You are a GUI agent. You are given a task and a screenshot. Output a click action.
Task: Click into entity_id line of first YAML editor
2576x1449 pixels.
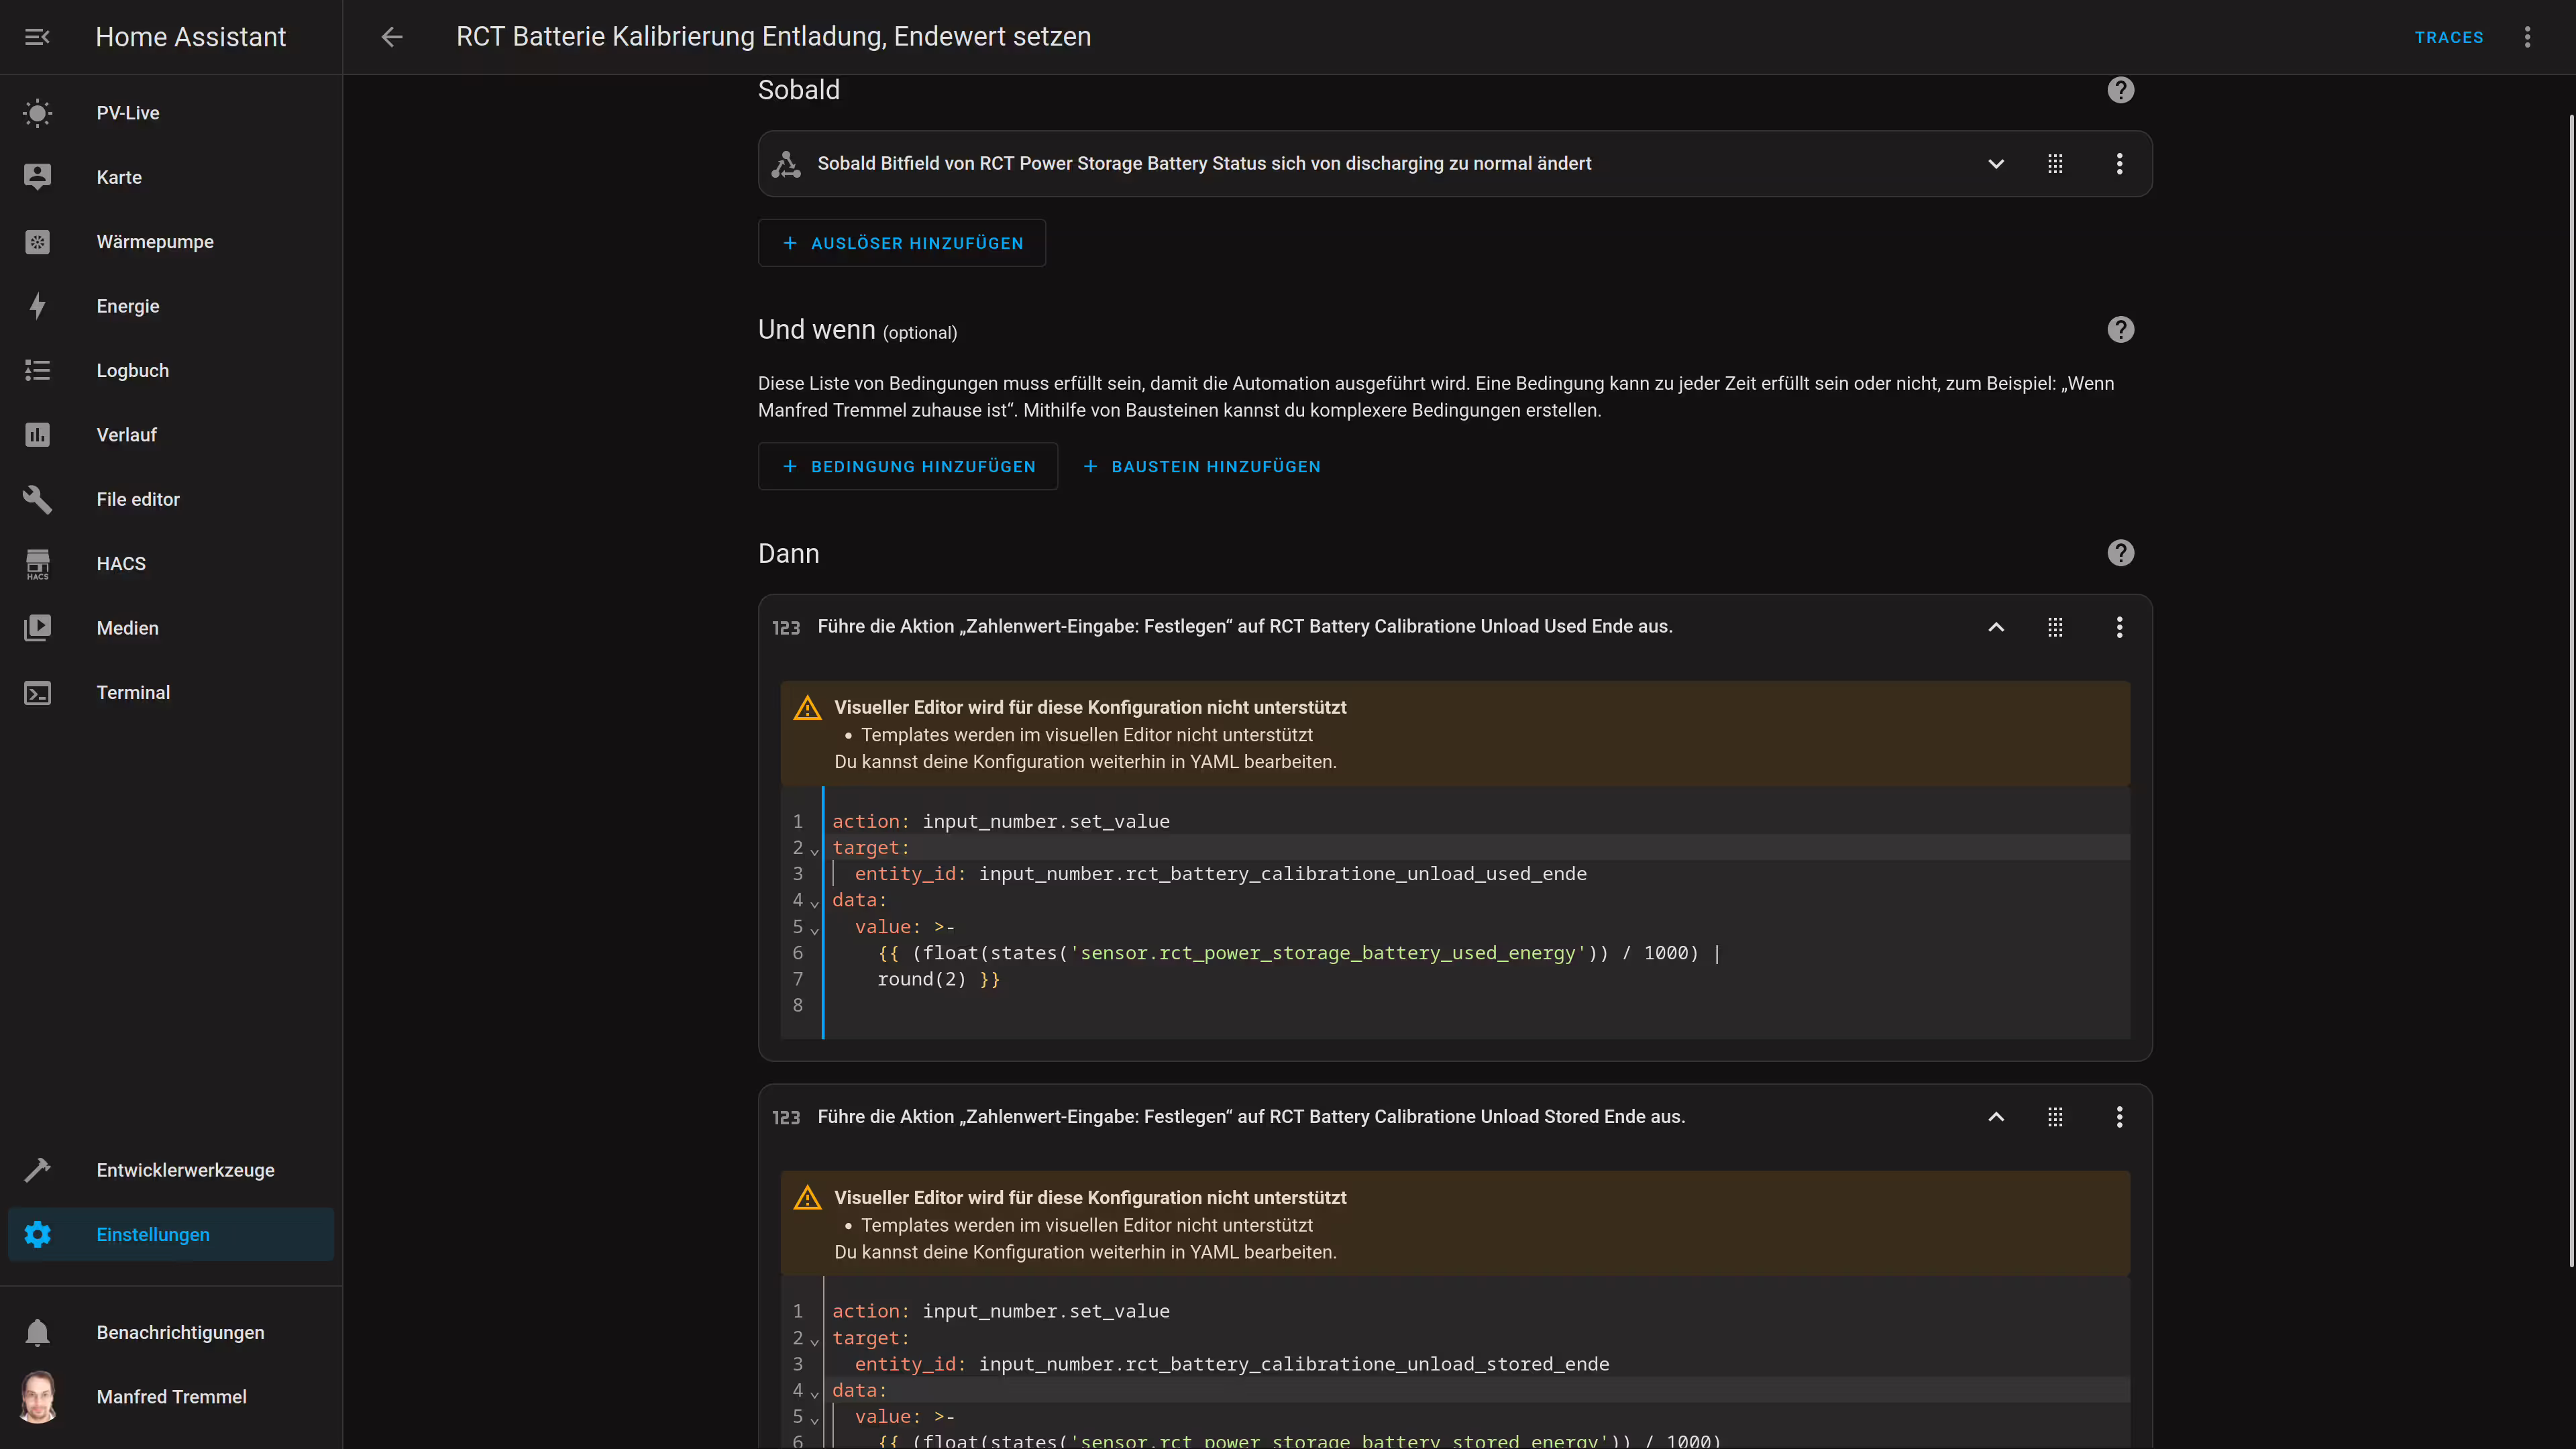point(1478,874)
